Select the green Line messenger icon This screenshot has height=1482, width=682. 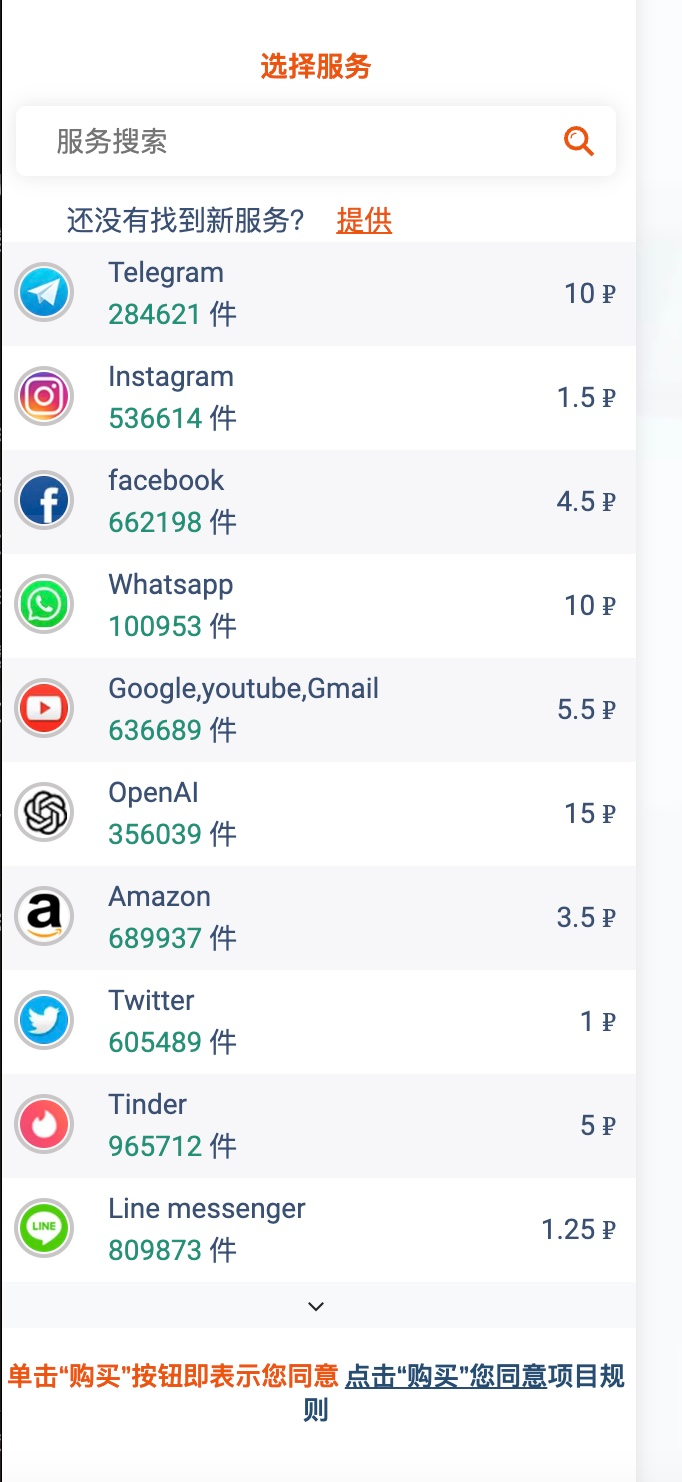click(44, 1229)
